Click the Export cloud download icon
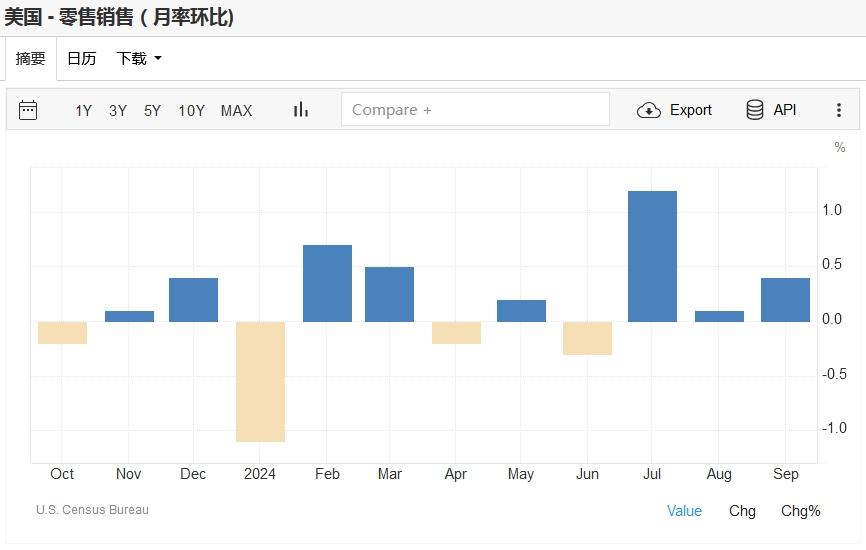This screenshot has height=550, width=866. [649, 110]
